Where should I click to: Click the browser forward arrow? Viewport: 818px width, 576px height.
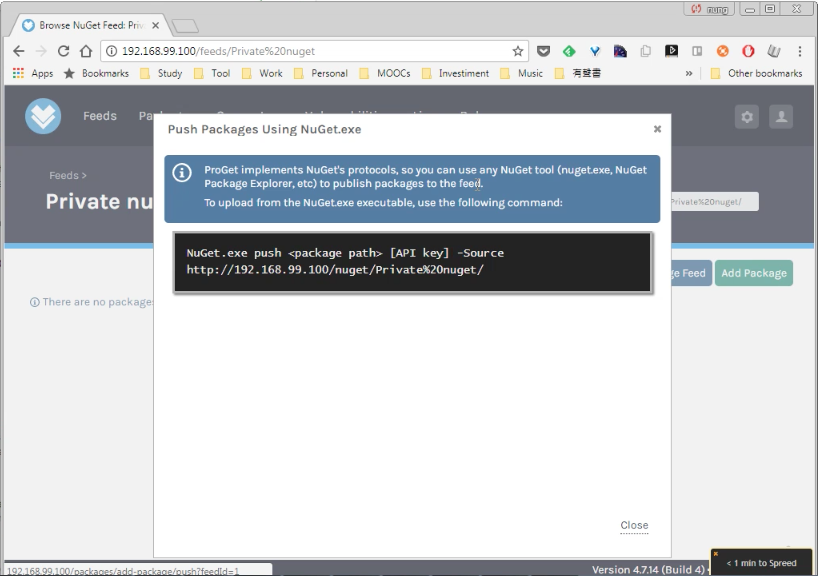41,51
